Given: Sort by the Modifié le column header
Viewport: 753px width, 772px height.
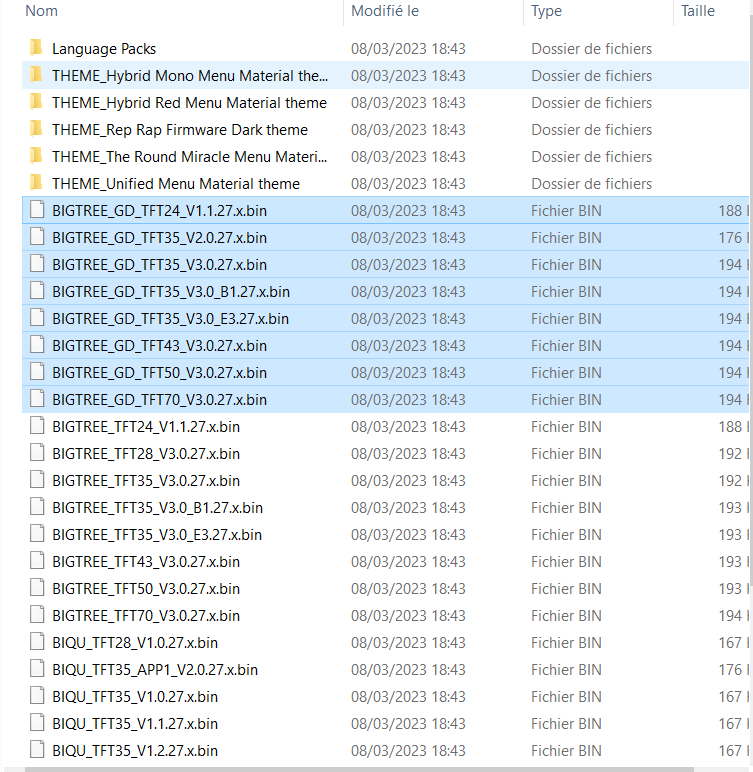Looking at the screenshot, I should pyautogui.click(x=385, y=11).
